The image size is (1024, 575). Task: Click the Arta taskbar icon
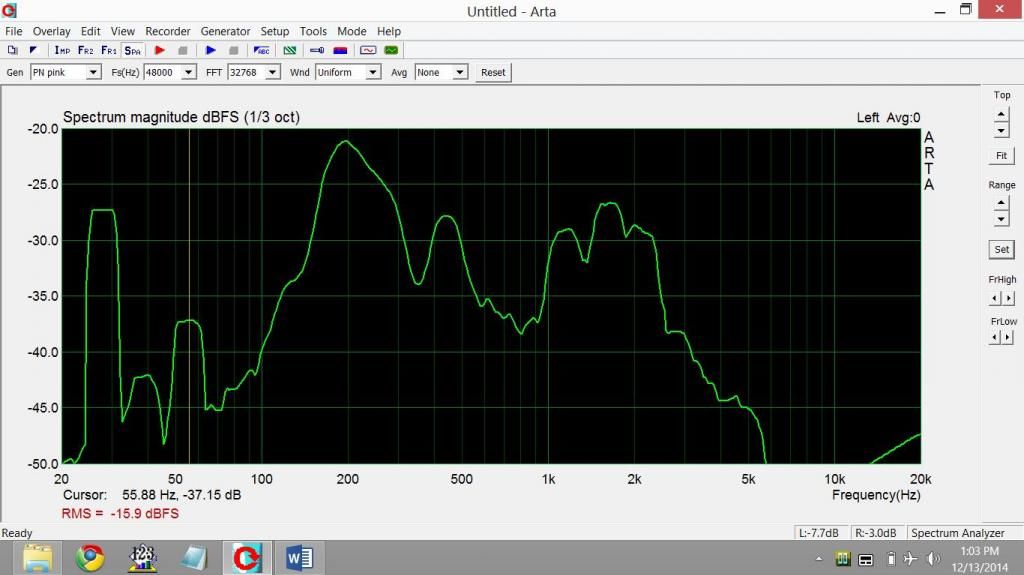[247, 558]
